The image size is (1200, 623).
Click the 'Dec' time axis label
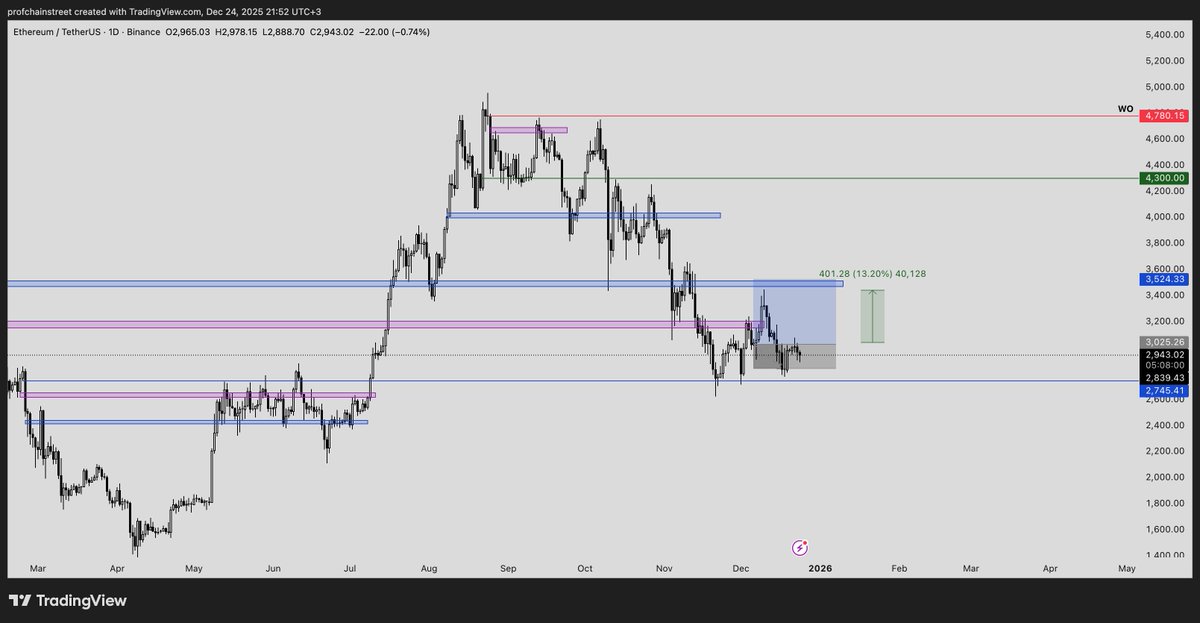741,568
